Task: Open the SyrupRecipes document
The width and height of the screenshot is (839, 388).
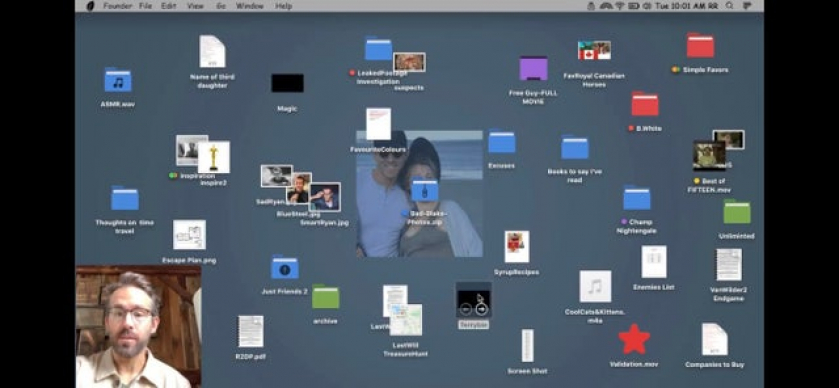Action: coord(517,247)
